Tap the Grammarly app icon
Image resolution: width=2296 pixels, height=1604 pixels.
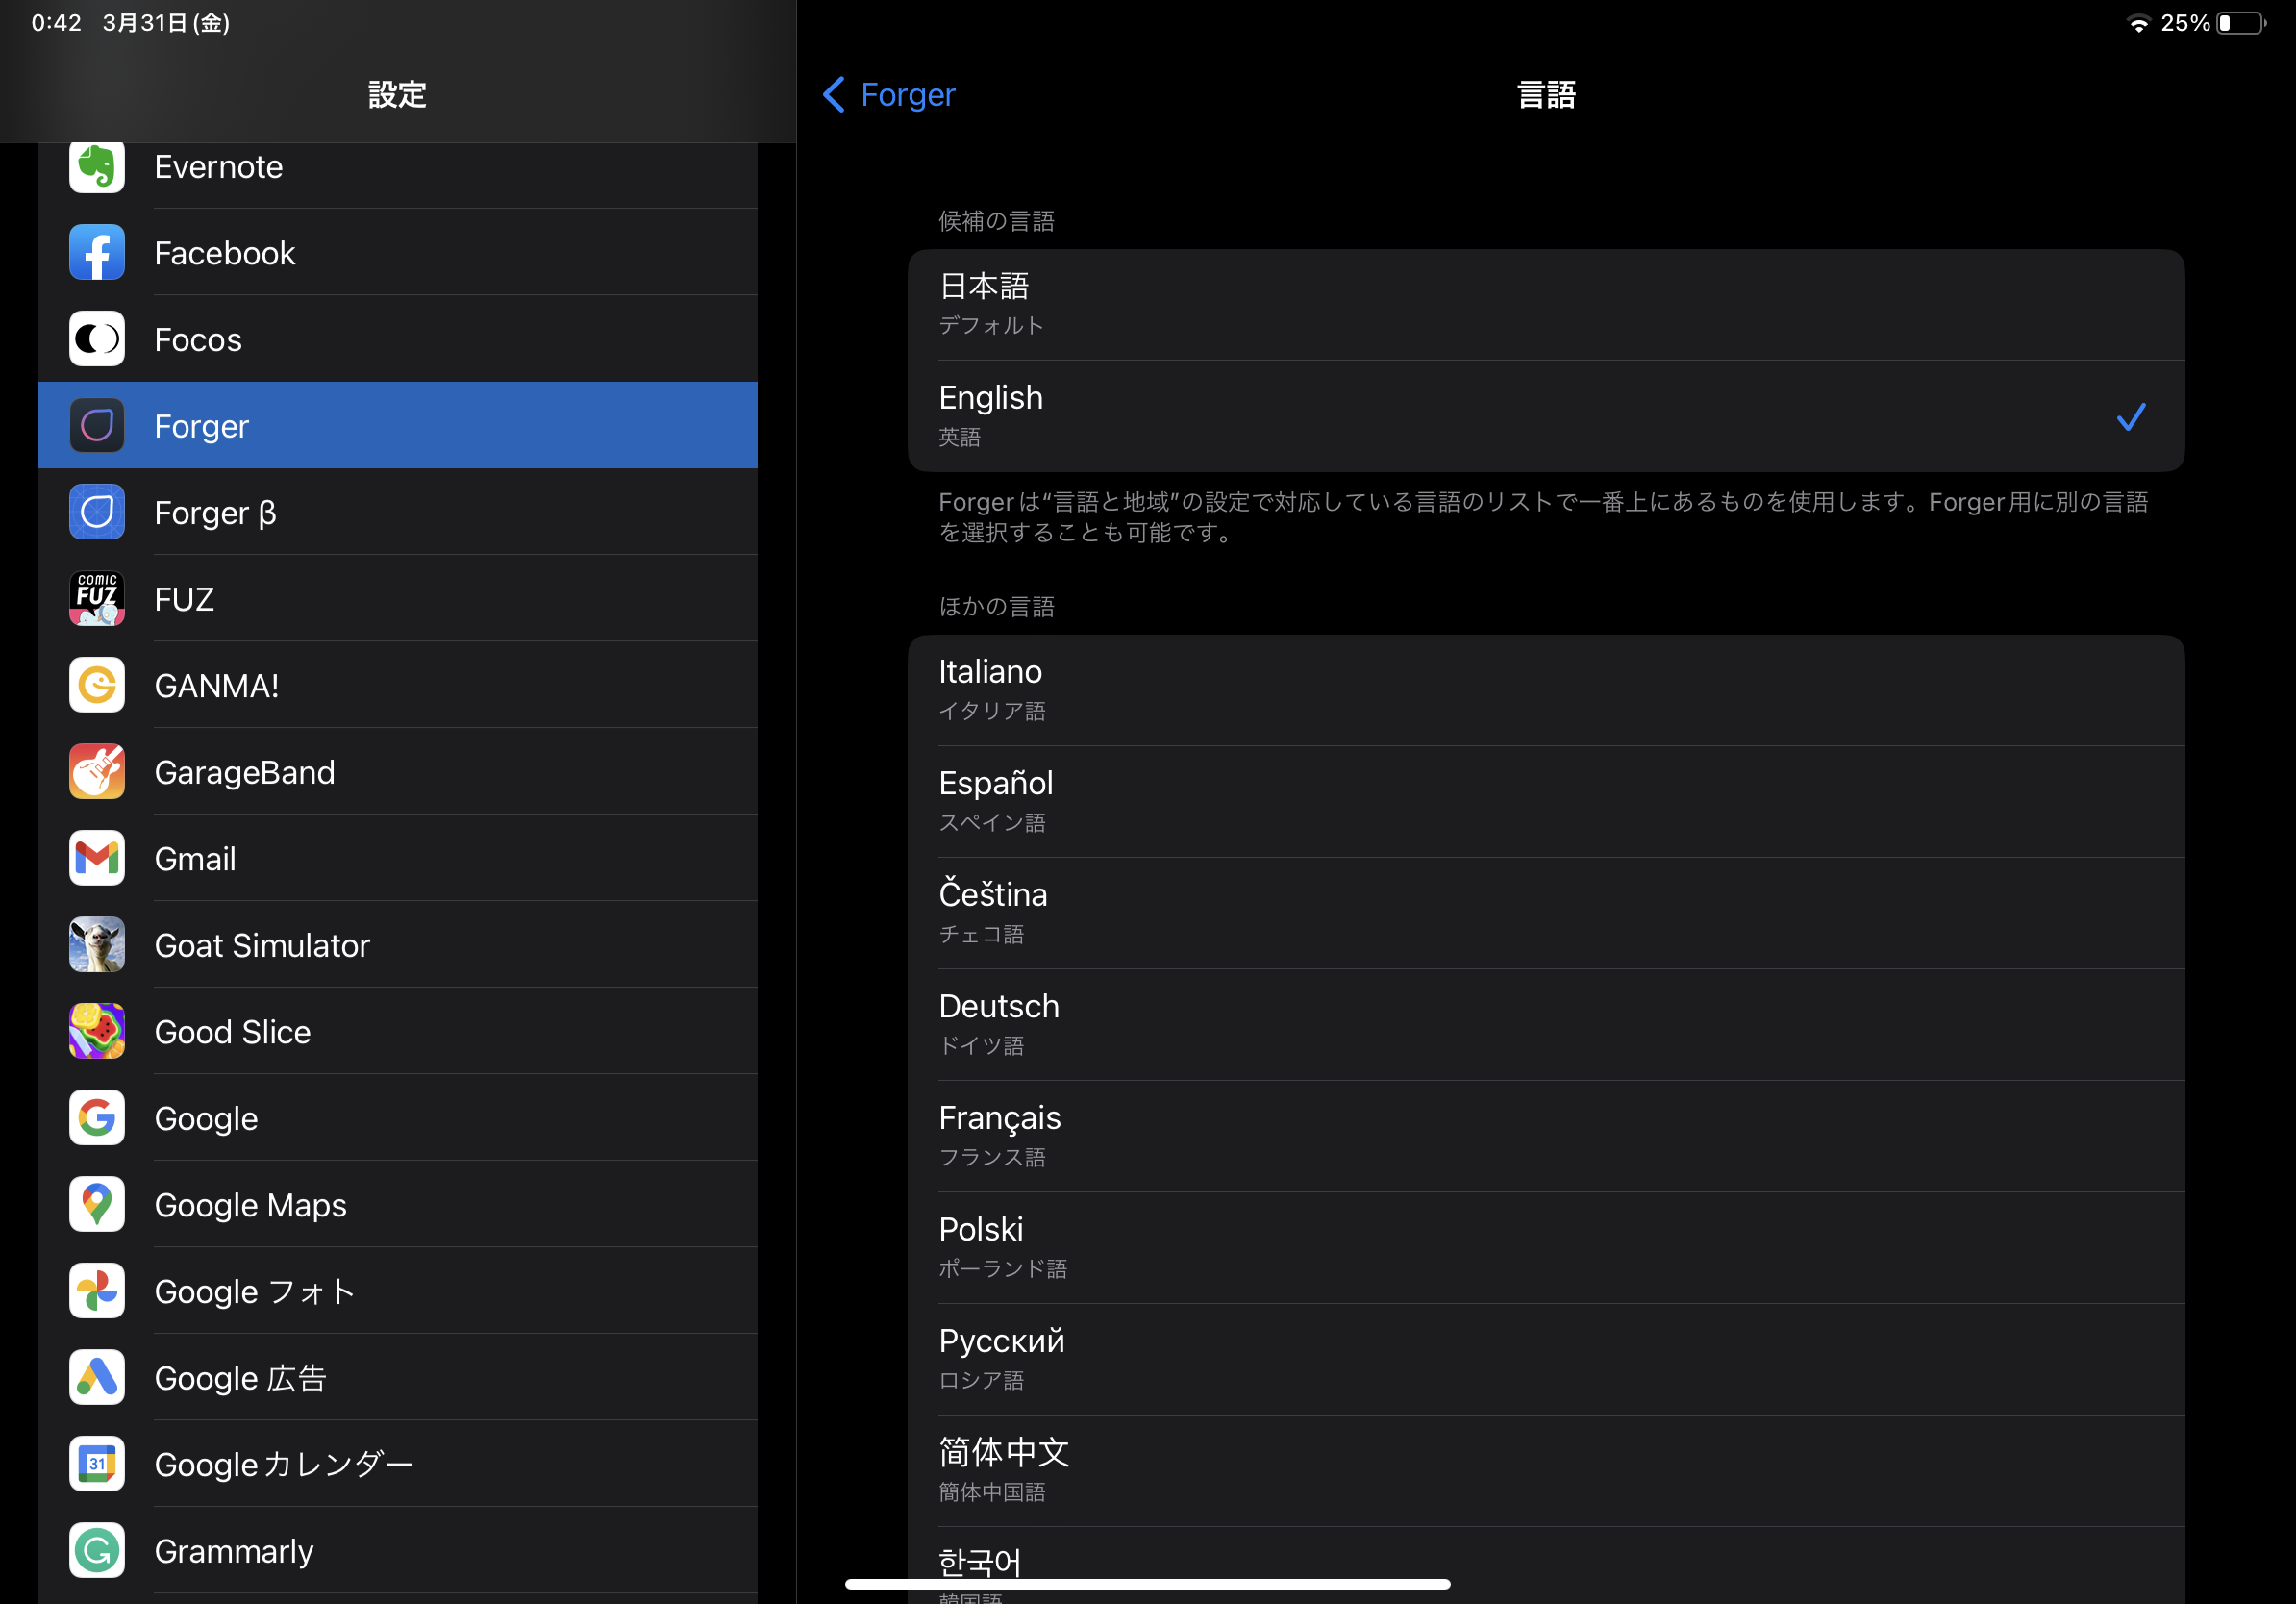click(x=97, y=1550)
